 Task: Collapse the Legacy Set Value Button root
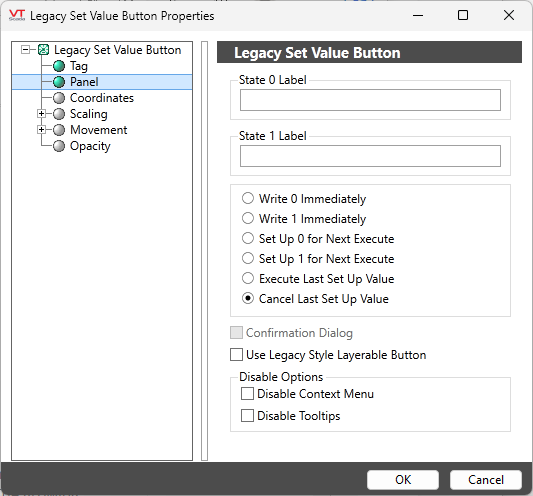pos(25,50)
